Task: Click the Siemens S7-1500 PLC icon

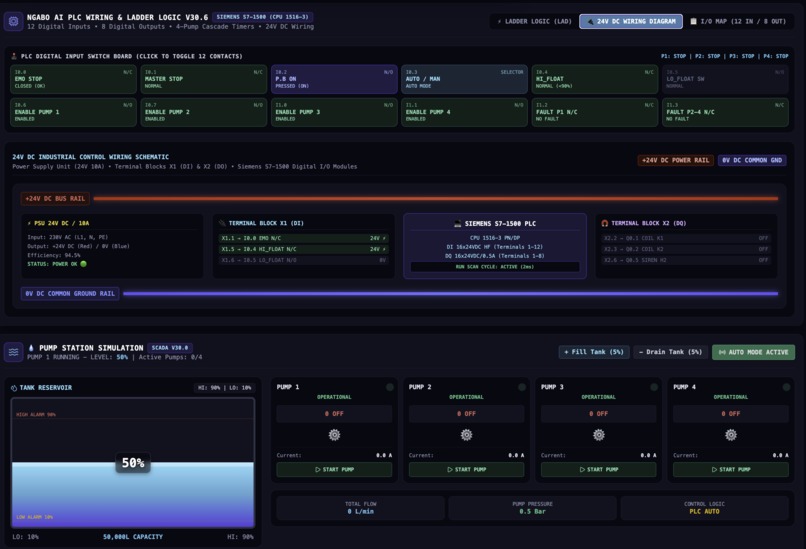Action: click(x=457, y=224)
